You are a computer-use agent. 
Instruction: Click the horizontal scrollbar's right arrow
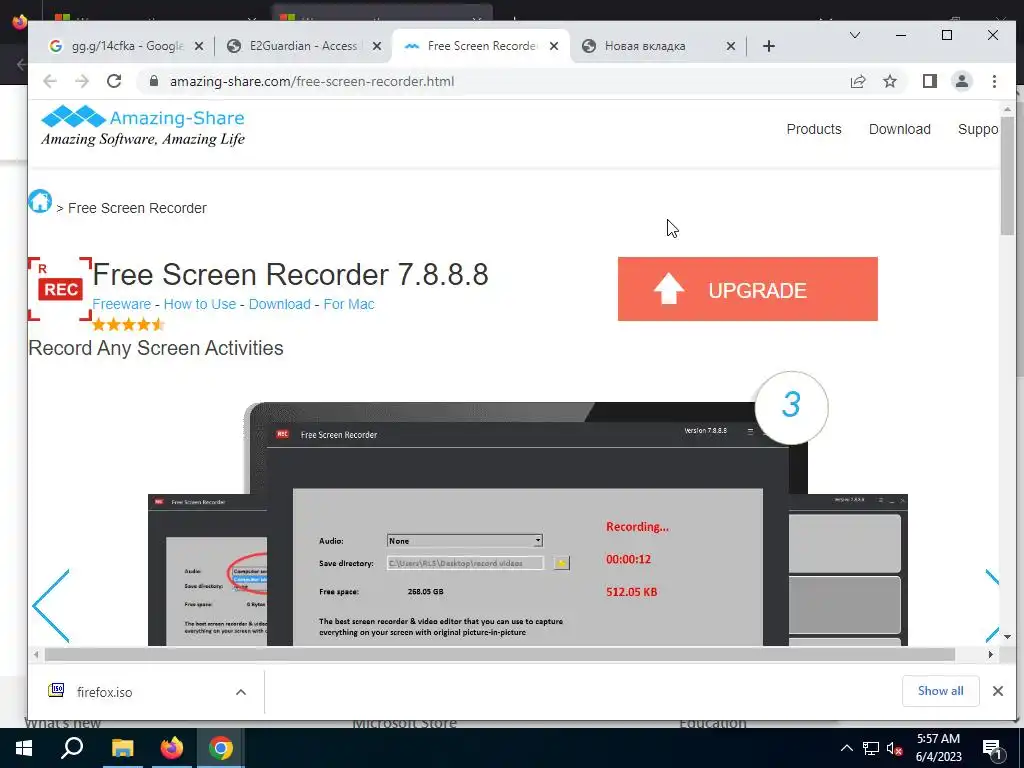pyautogui.click(x=991, y=654)
